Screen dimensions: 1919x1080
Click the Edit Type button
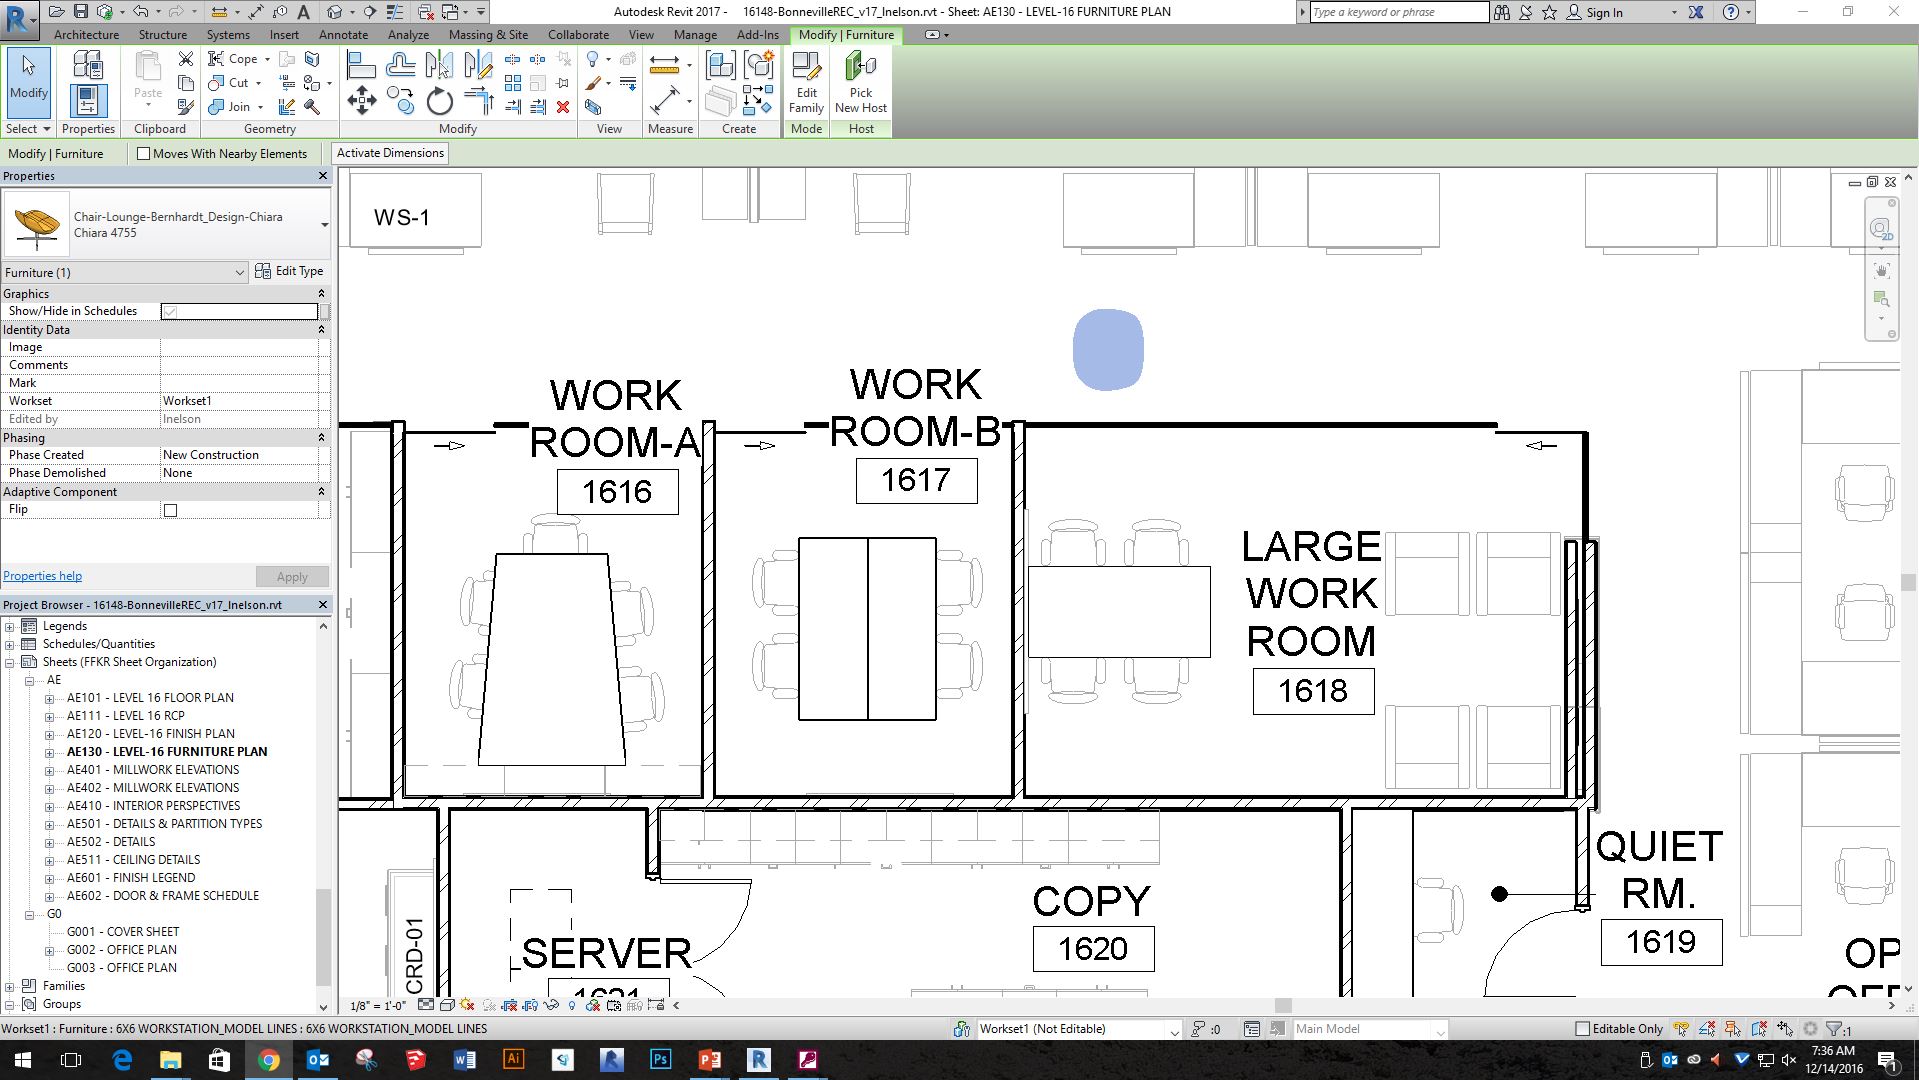291,271
